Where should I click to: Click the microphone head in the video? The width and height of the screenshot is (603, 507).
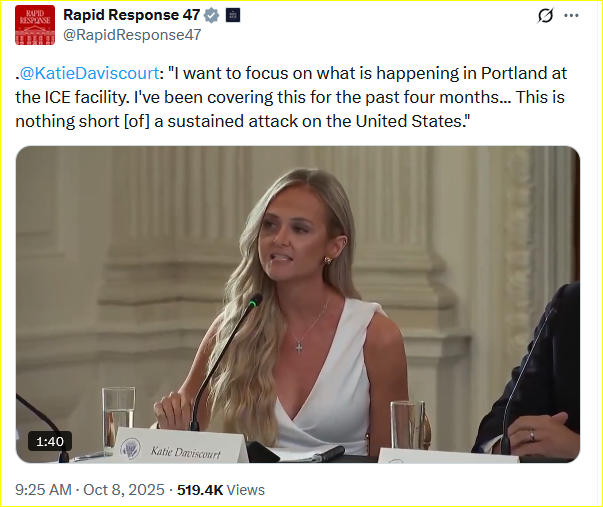pos(255,300)
